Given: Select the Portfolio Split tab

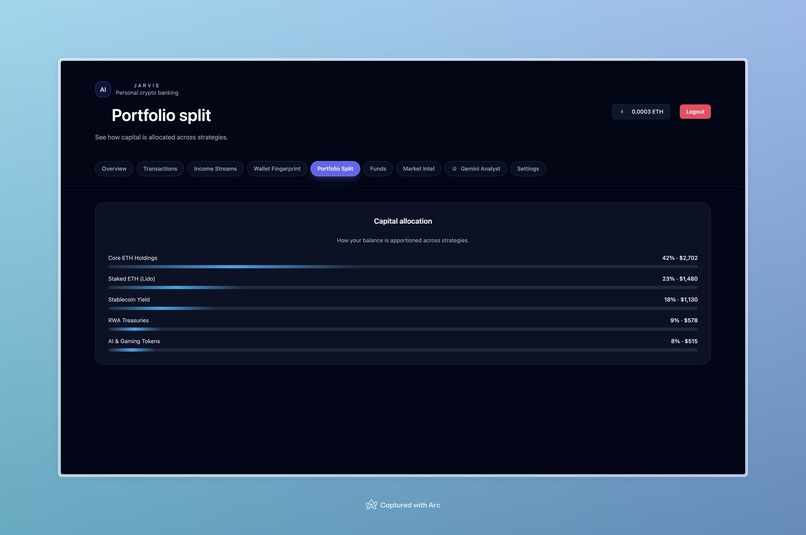Looking at the screenshot, I should tap(335, 169).
